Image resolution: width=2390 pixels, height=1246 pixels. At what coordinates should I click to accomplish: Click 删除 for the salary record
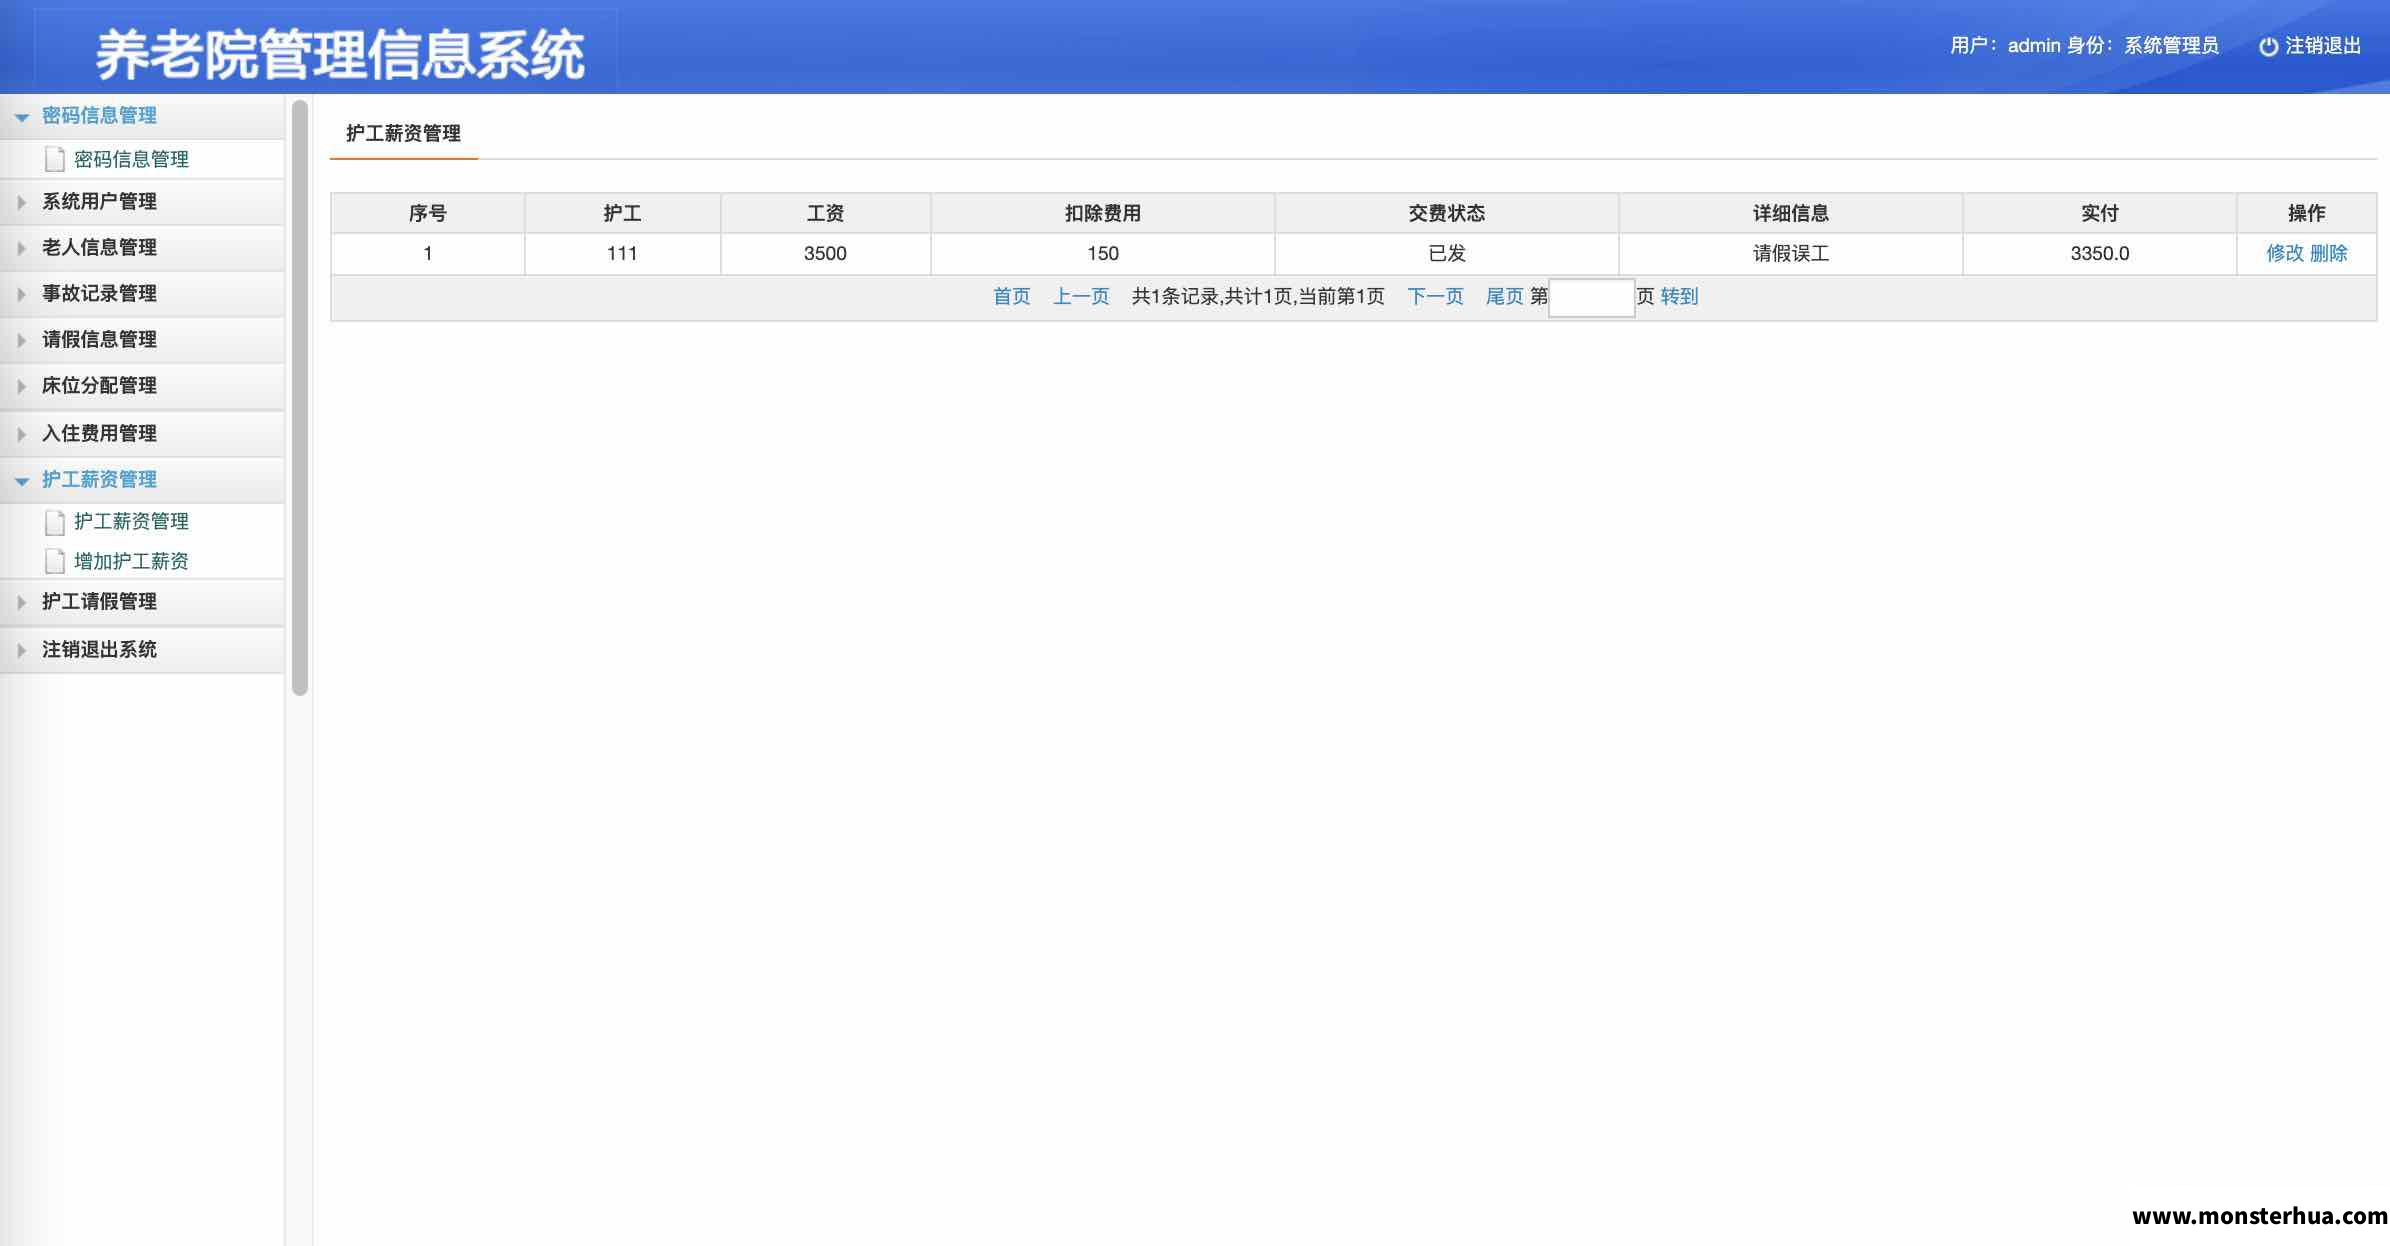[2329, 254]
